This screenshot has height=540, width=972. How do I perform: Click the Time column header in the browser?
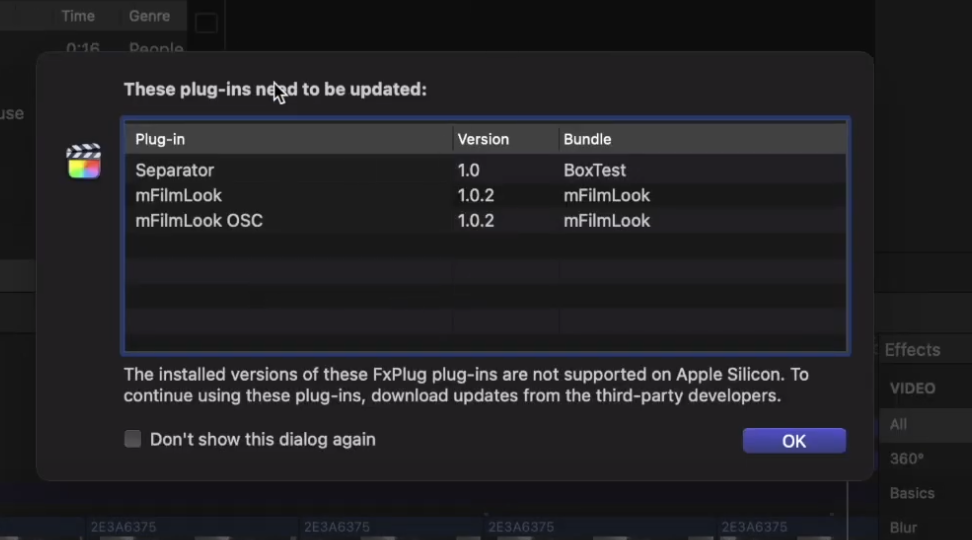(78, 16)
